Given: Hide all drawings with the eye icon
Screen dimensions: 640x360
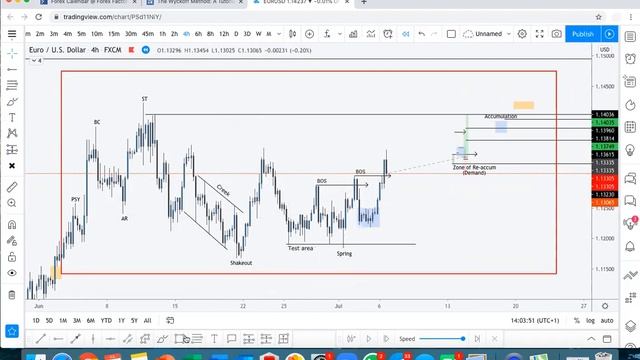Looking at the screenshot, I should point(12,273).
